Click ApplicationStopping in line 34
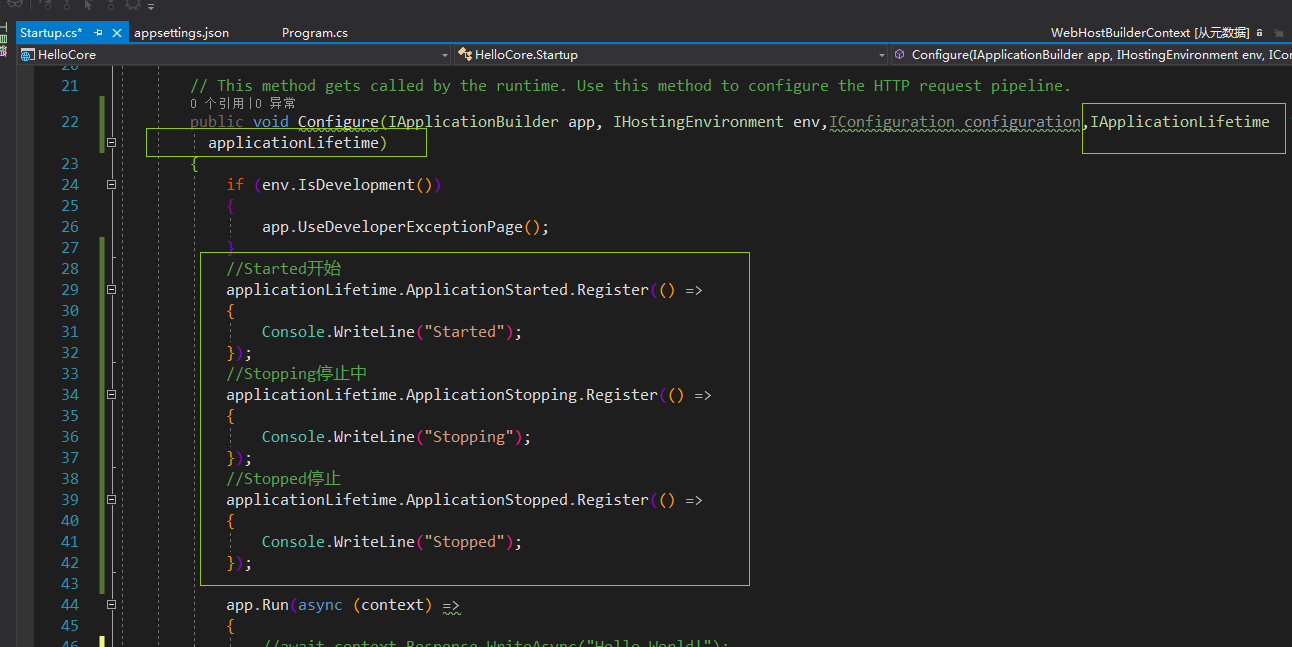 [492, 395]
